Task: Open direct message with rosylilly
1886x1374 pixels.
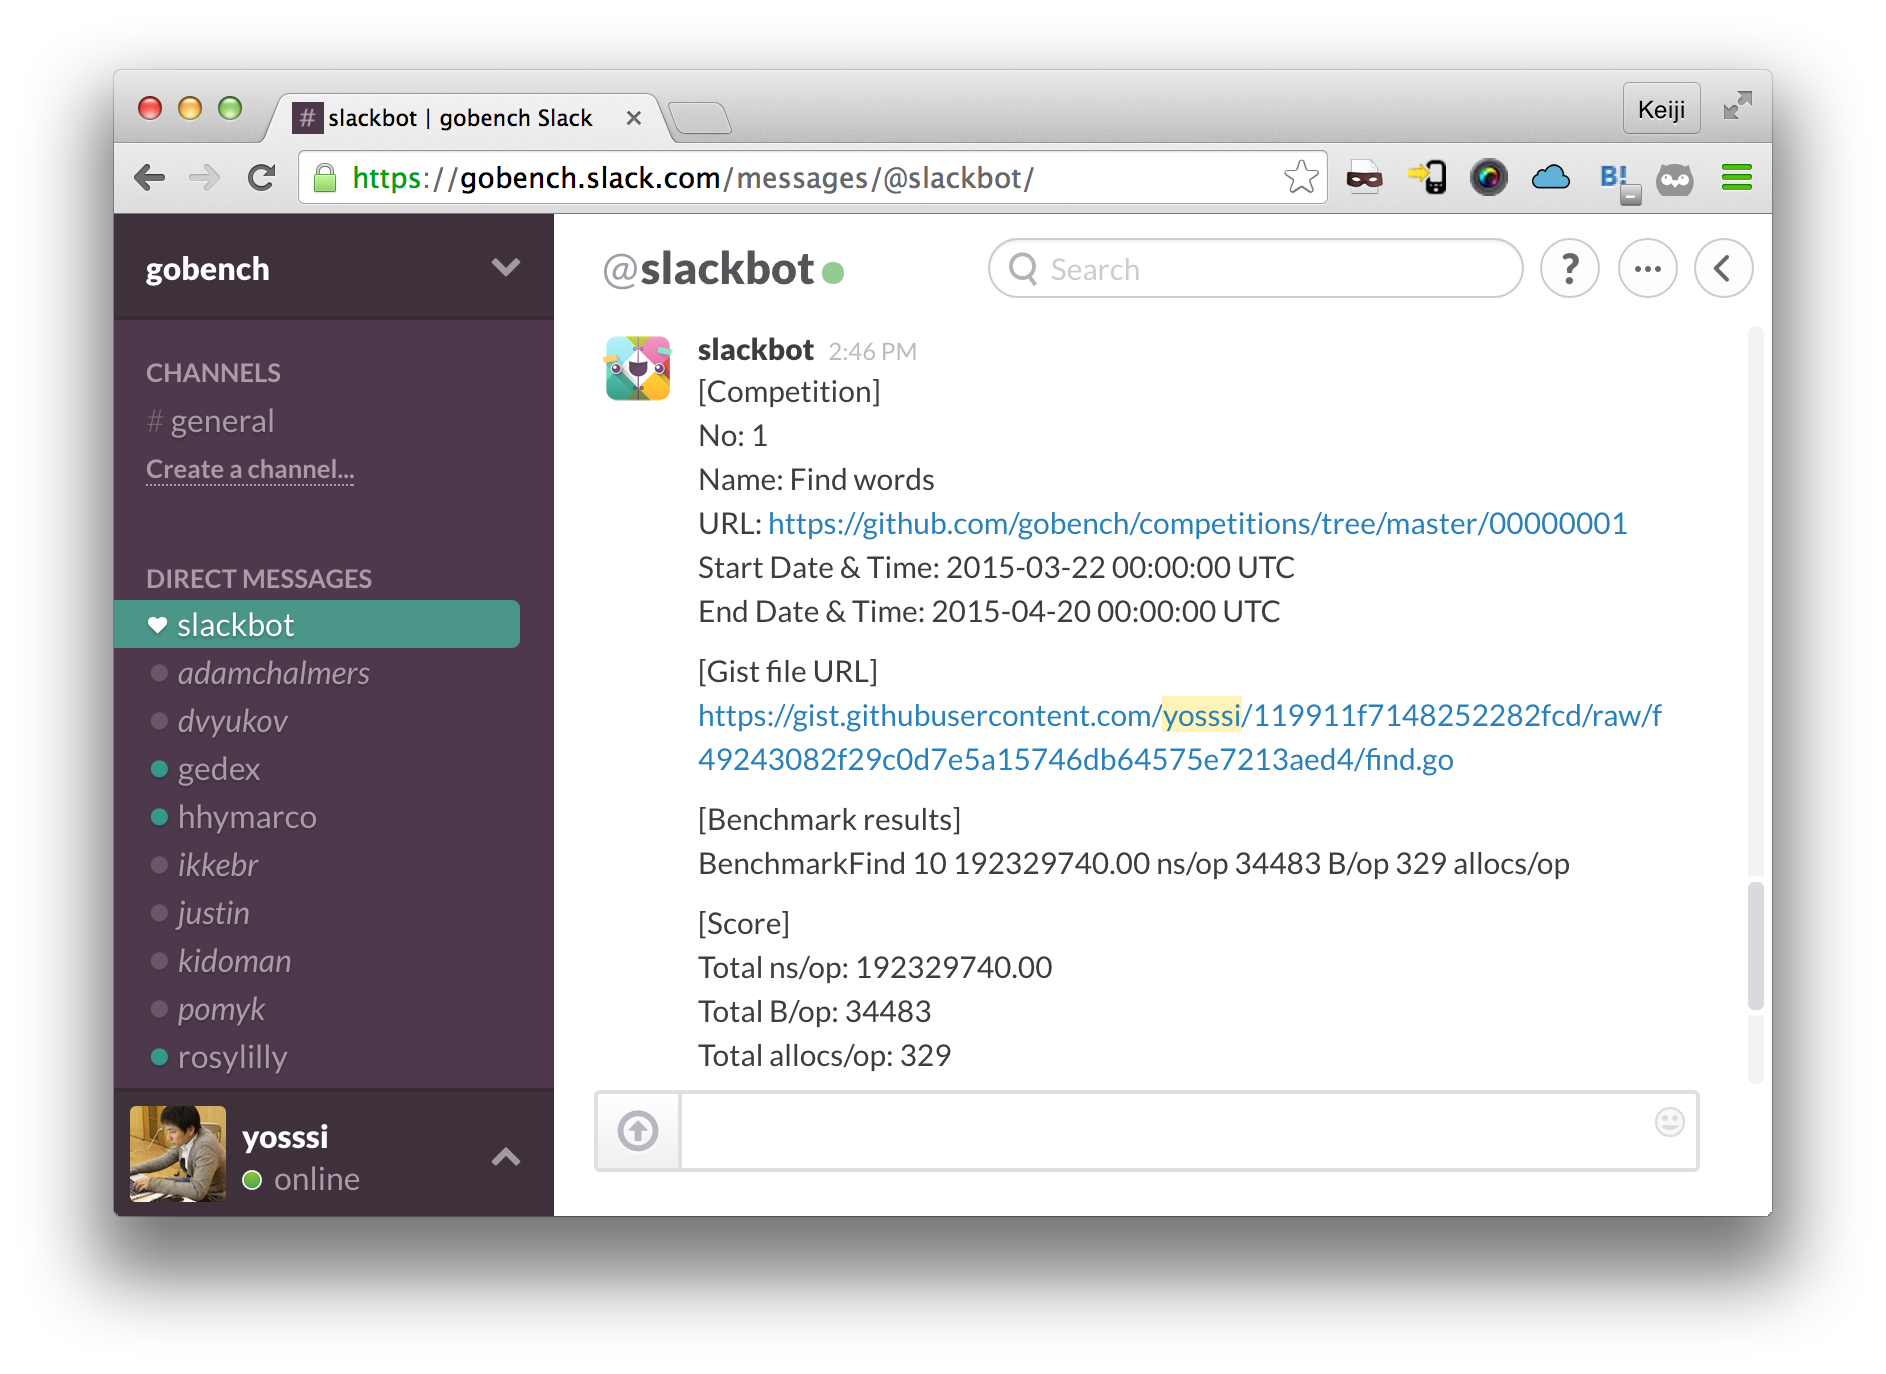Action: (232, 1057)
